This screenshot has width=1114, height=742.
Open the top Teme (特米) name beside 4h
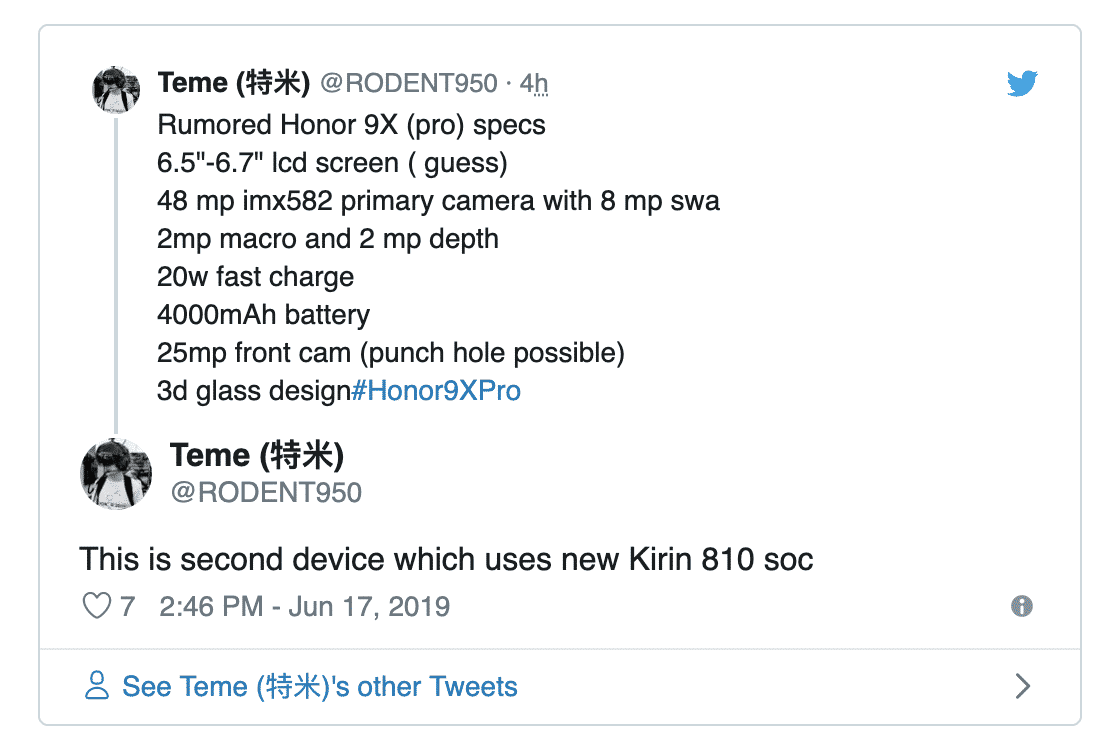point(233,83)
